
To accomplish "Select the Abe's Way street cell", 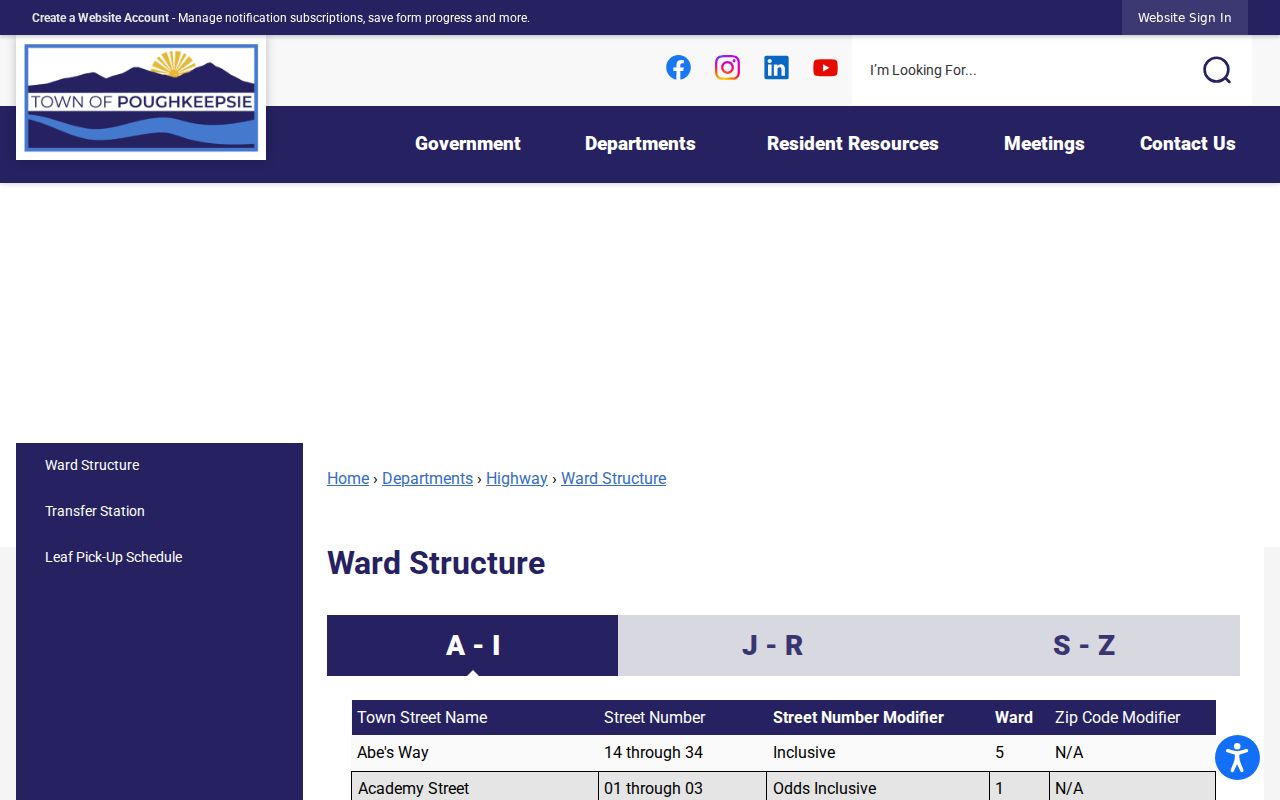I will pyautogui.click(x=475, y=752).
